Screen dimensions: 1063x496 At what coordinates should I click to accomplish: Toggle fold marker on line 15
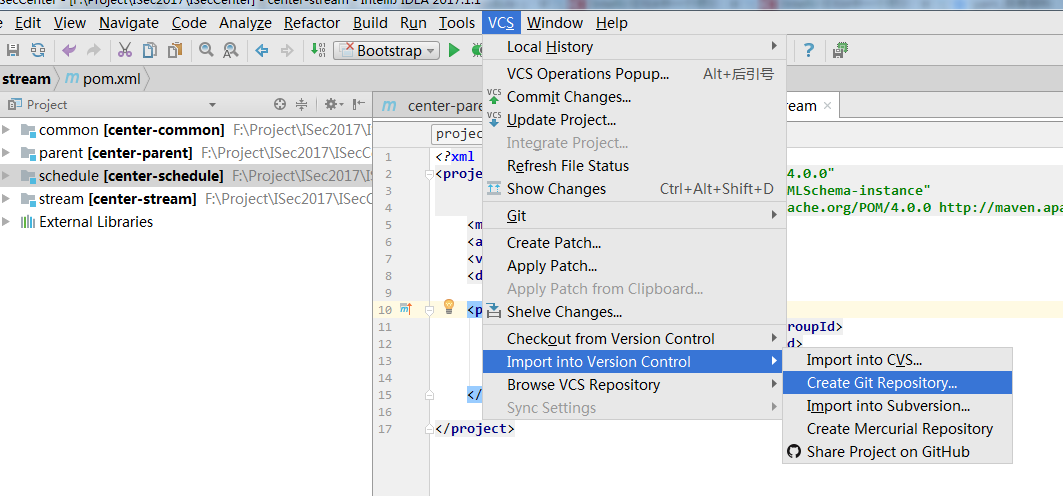point(428,394)
